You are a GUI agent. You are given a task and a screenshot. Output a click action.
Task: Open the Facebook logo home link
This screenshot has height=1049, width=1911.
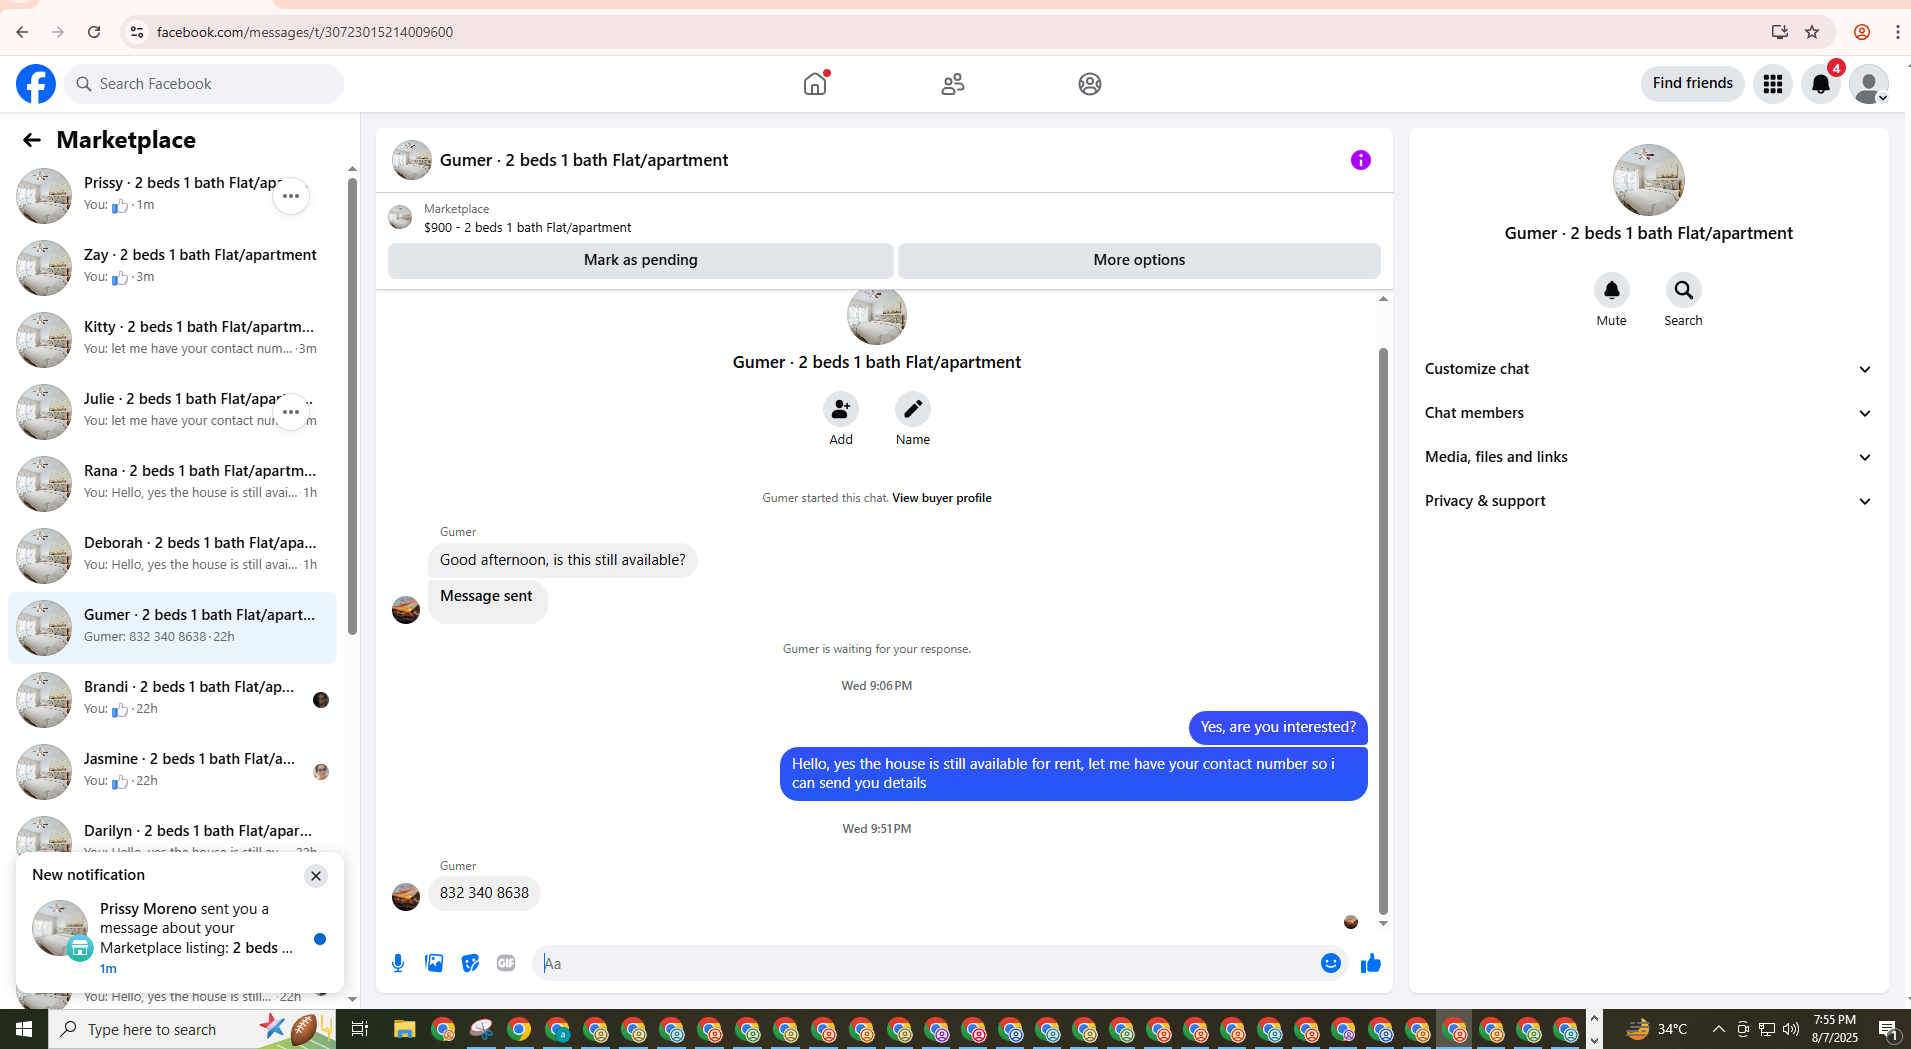click(x=36, y=84)
